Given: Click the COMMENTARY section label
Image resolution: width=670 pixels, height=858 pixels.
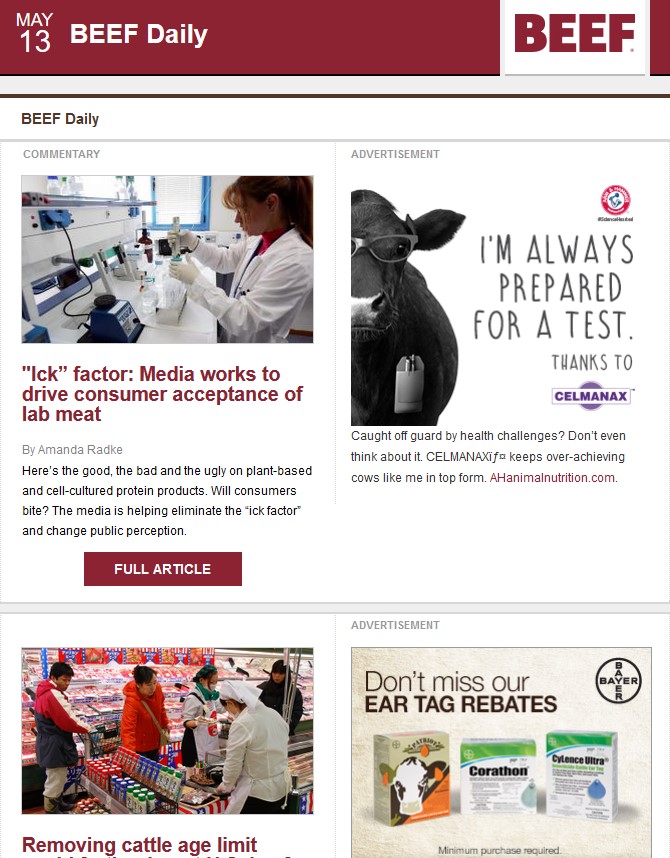Looking at the screenshot, I should tap(61, 154).
